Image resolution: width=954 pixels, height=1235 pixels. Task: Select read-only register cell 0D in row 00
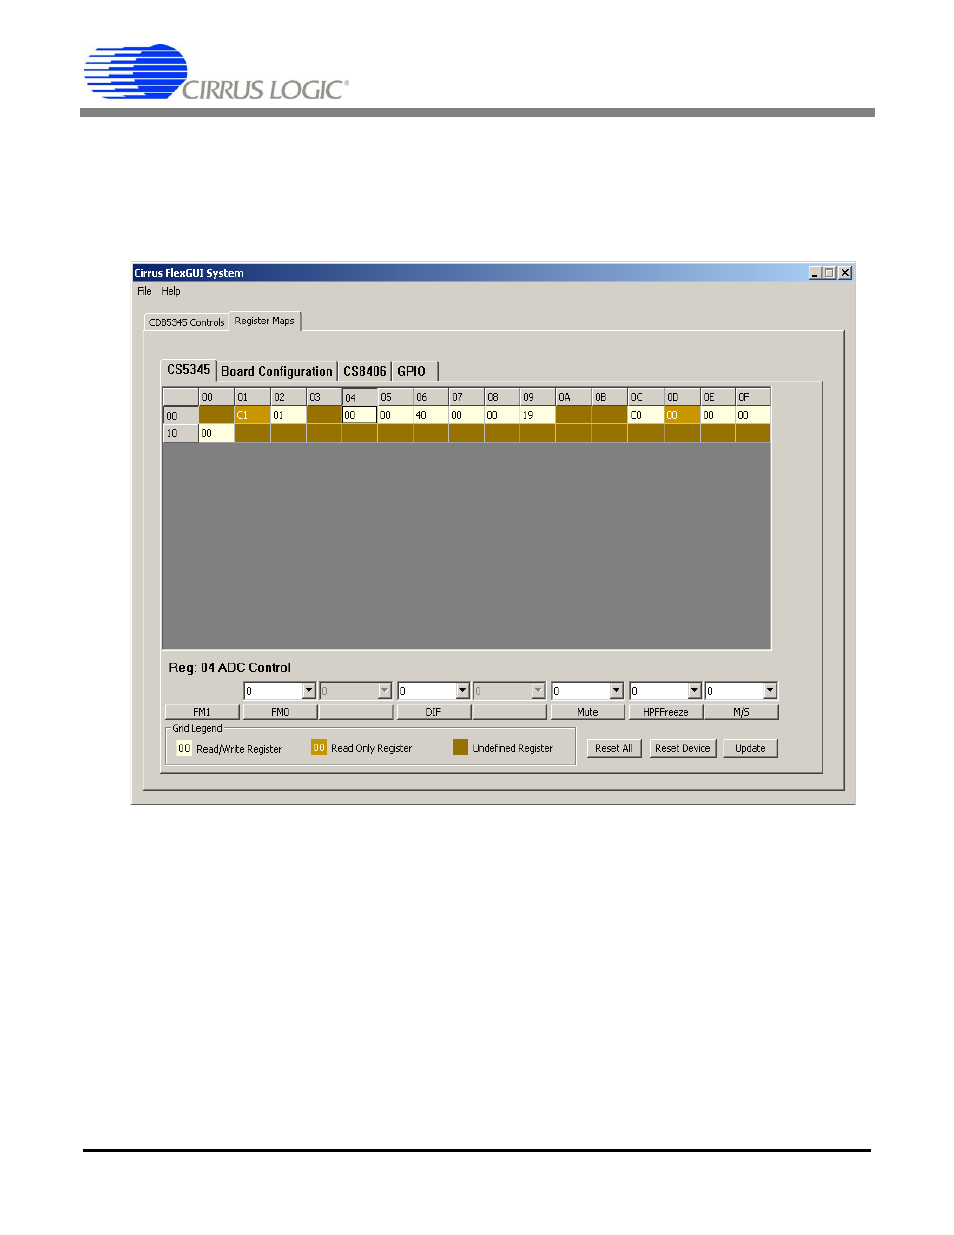pos(682,415)
